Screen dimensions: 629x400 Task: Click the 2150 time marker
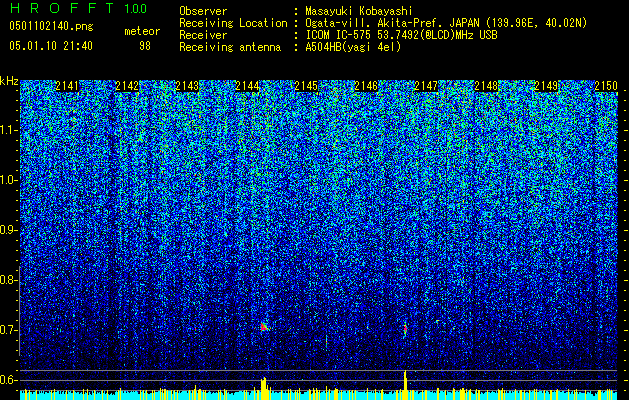606,86
